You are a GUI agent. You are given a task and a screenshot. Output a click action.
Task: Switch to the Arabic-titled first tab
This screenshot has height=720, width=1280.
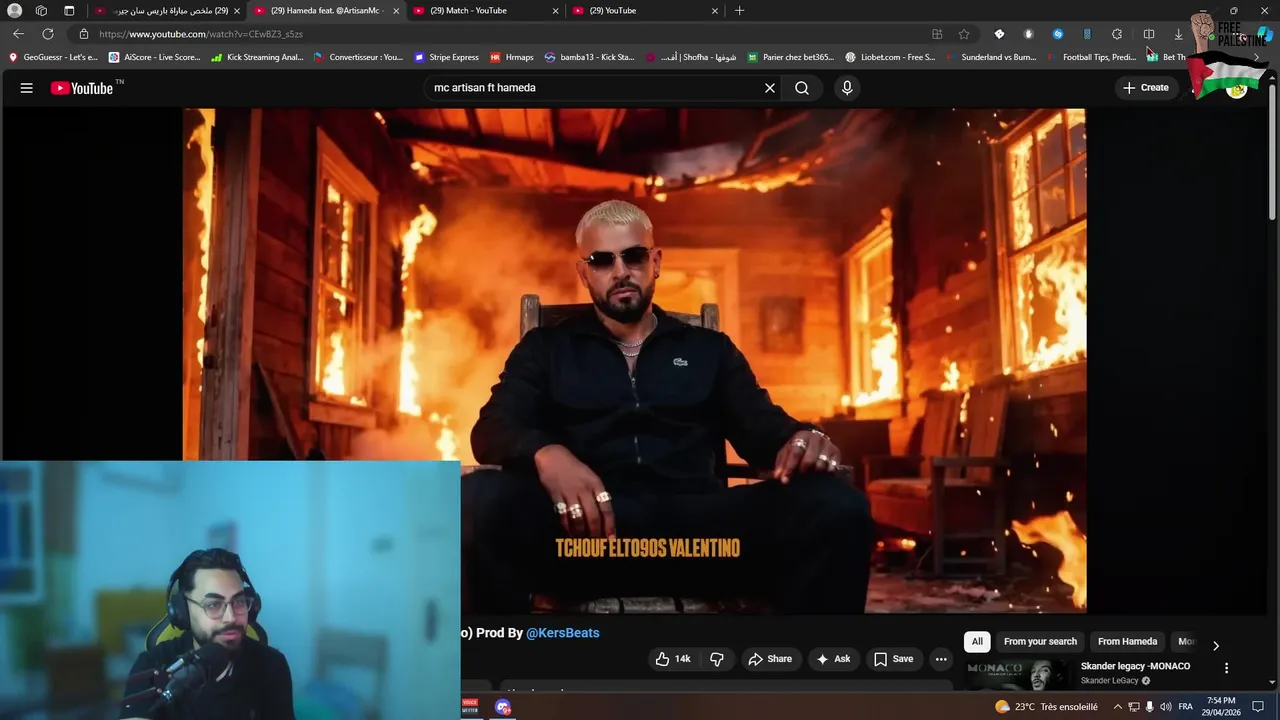(x=165, y=10)
